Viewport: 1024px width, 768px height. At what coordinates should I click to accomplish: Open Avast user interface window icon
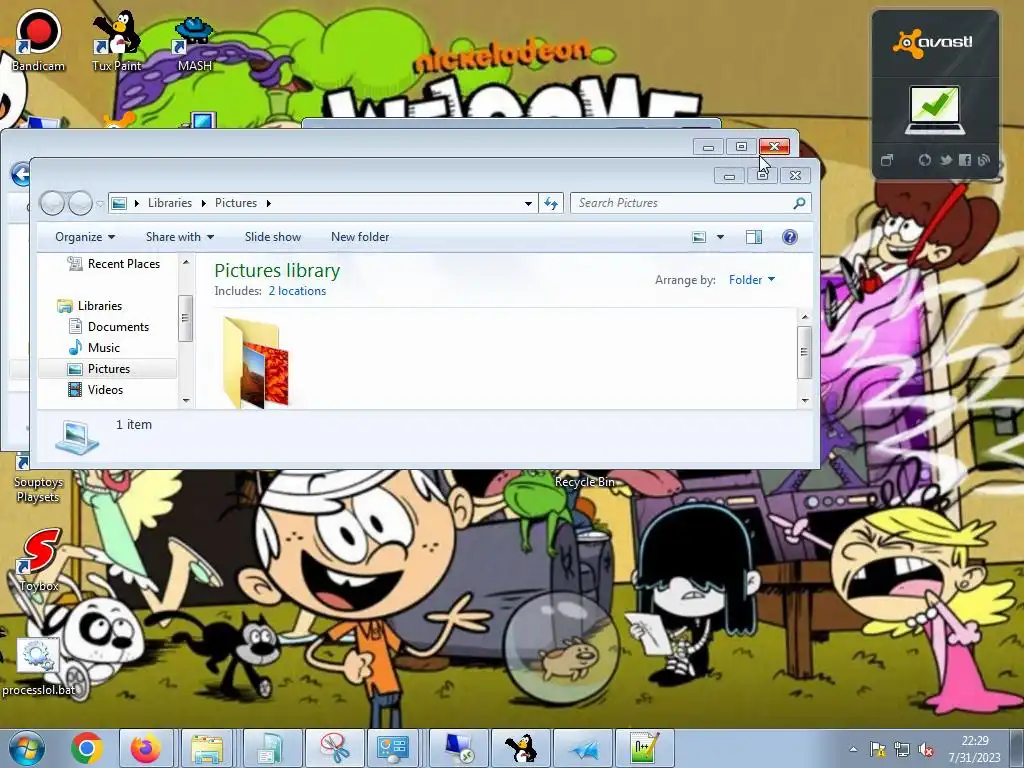(x=886, y=160)
